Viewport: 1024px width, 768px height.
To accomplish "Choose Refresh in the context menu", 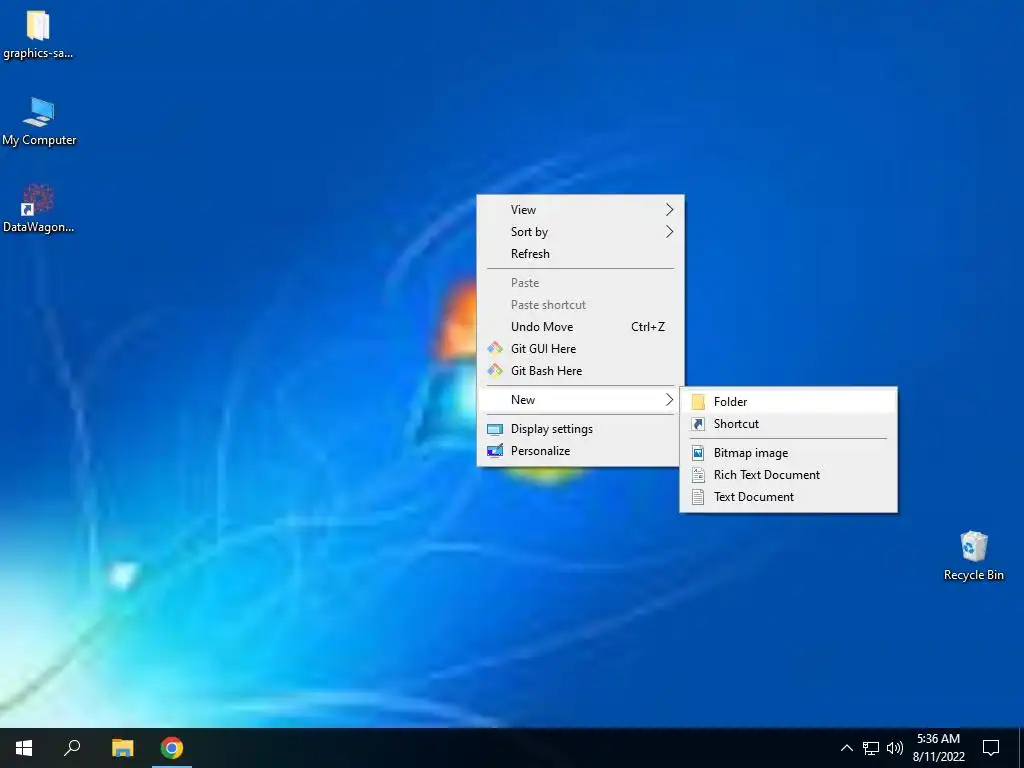I will pyautogui.click(x=581, y=254).
